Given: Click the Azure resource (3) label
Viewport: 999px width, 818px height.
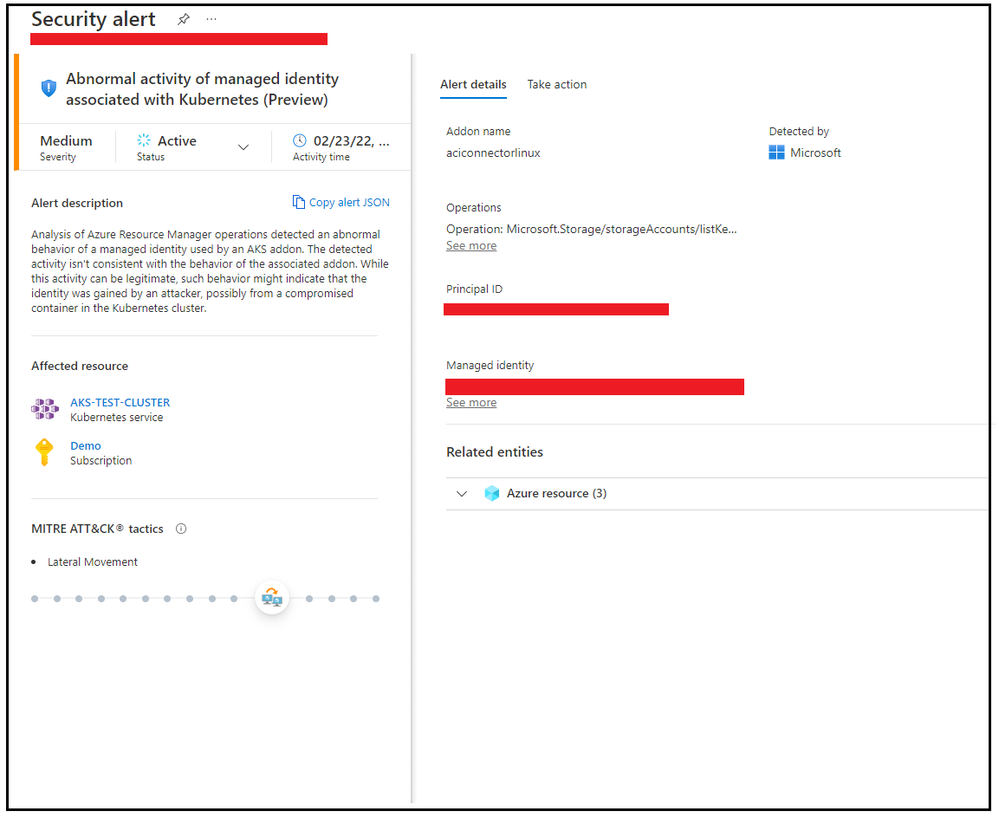Looking at the screenshot, I should 556,494.
